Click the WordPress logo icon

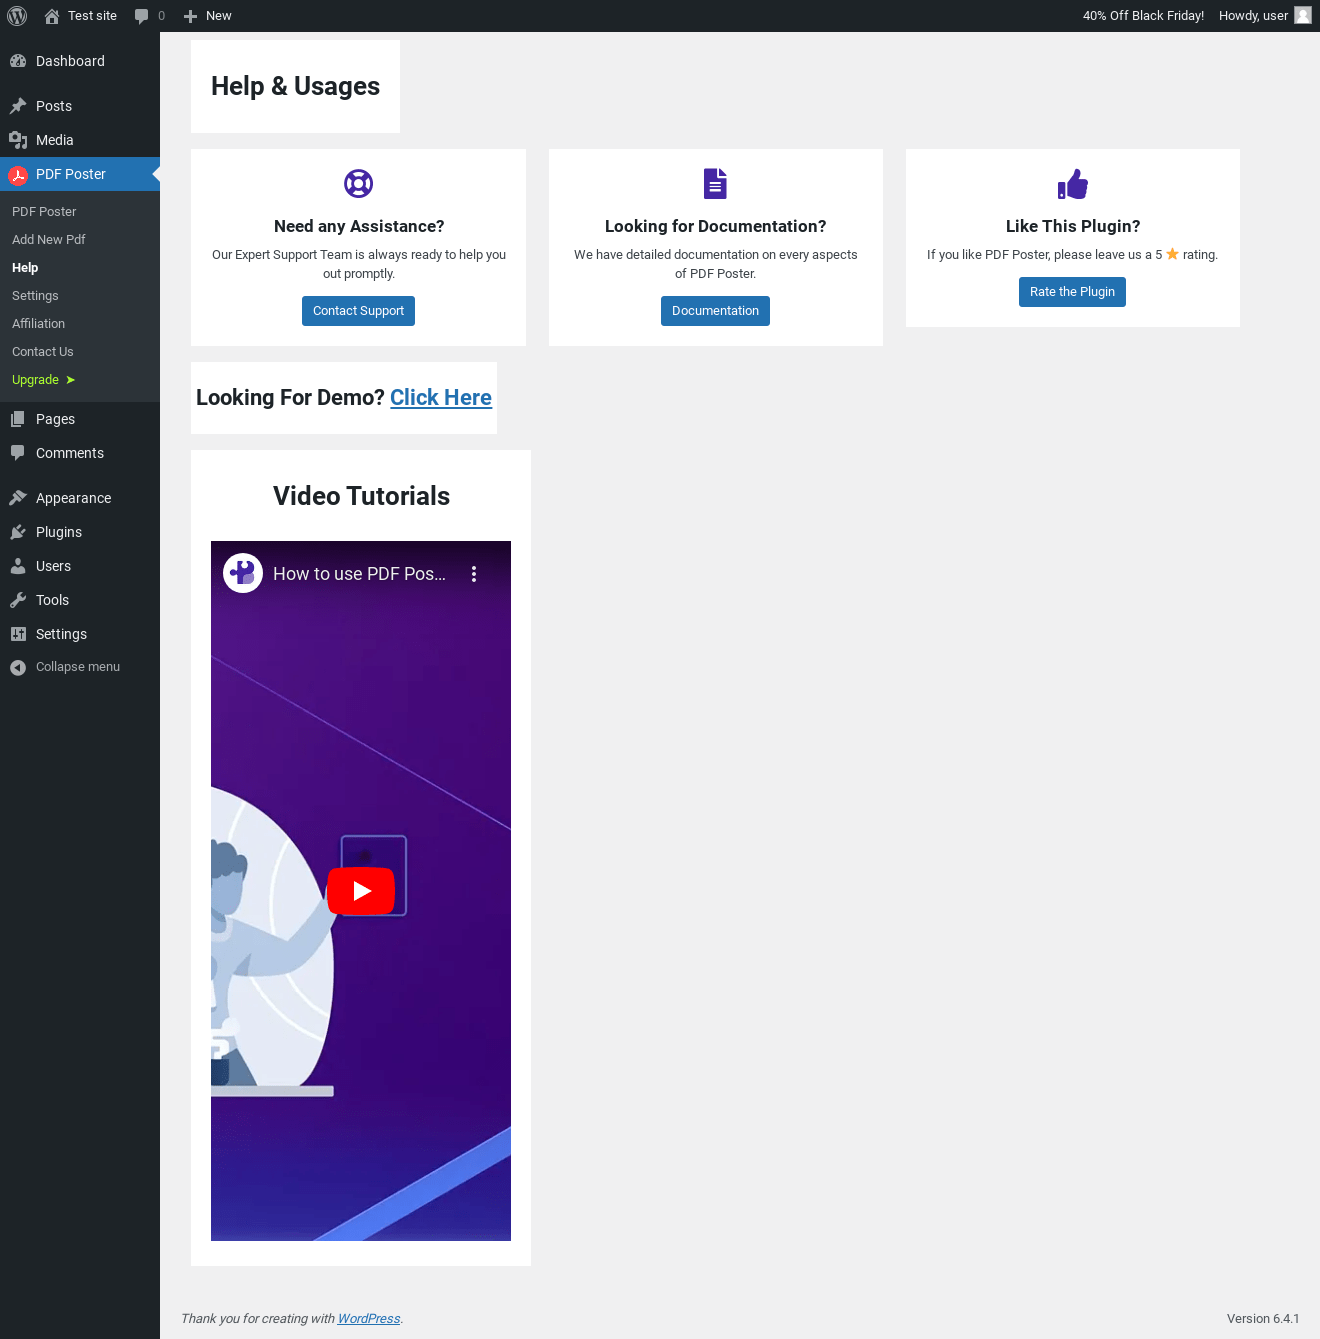(x=17, y=16)
